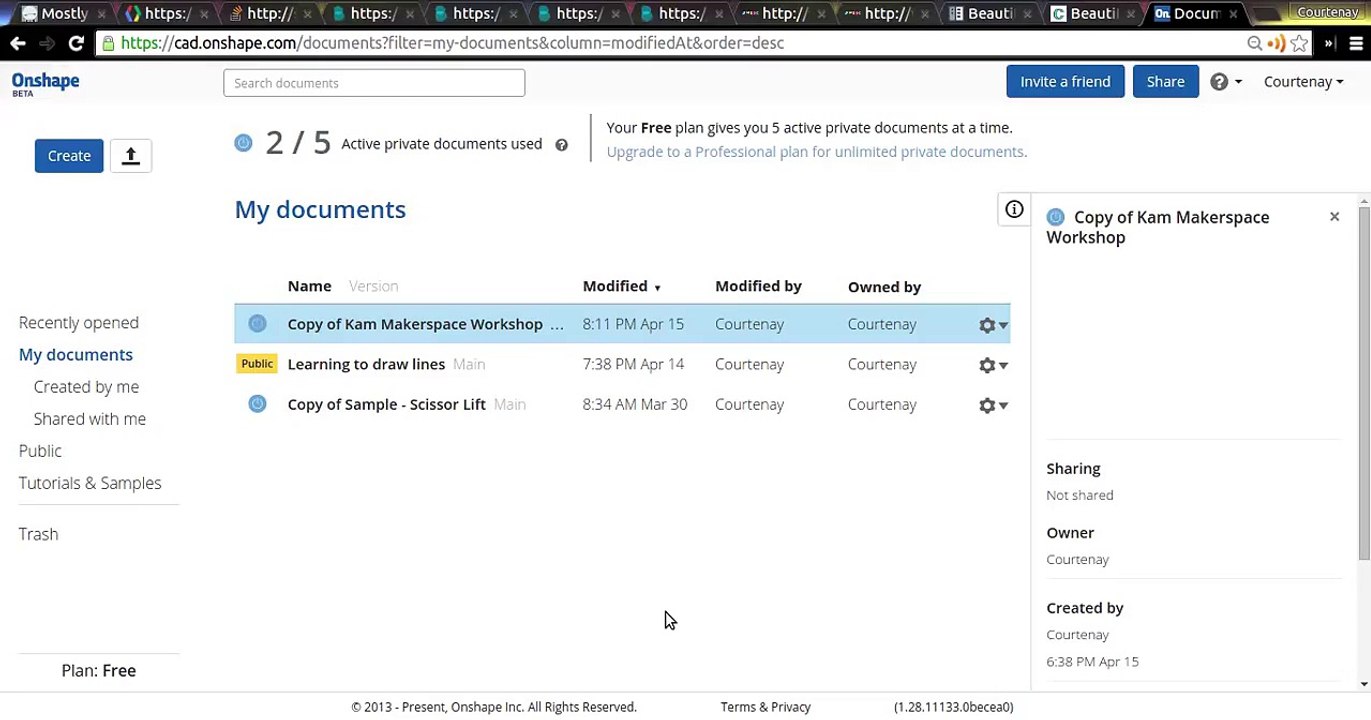Open the Trash section

click(38, 534)
